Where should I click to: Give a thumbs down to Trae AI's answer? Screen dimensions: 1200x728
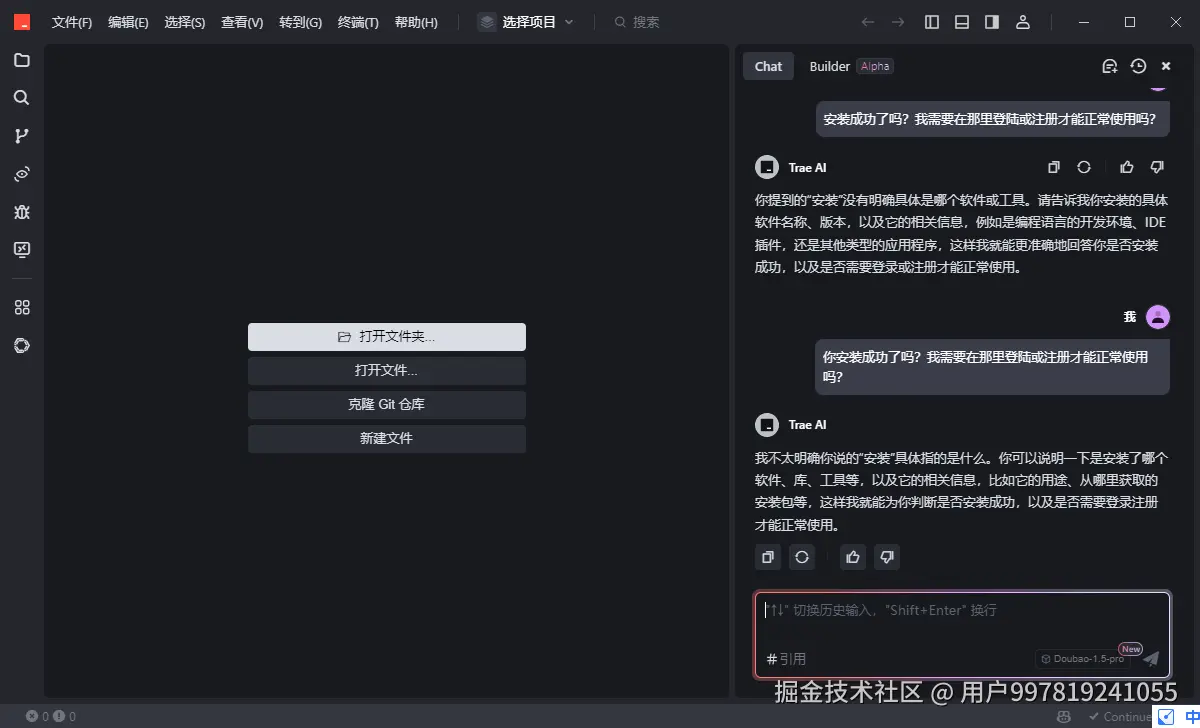click(887, 557)
